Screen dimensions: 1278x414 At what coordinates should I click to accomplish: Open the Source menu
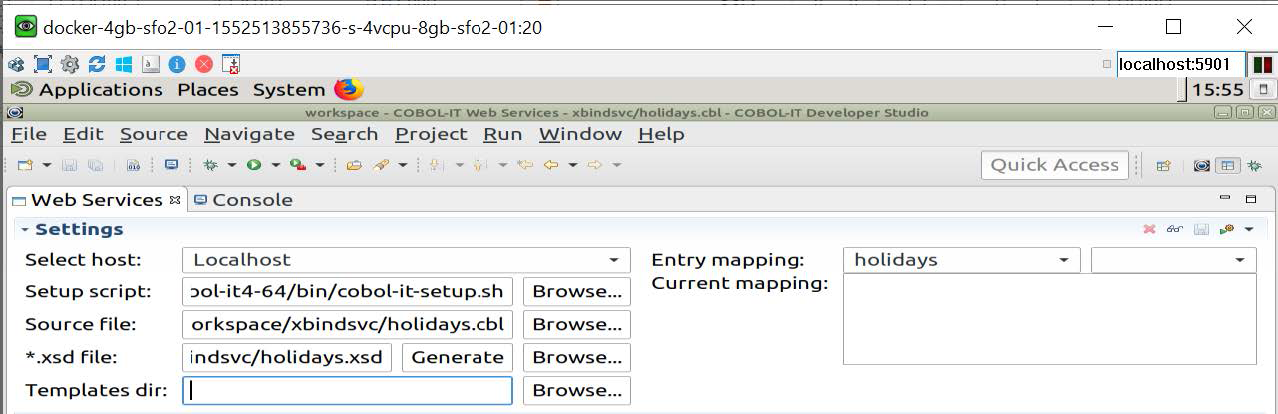tap(154, 134)
